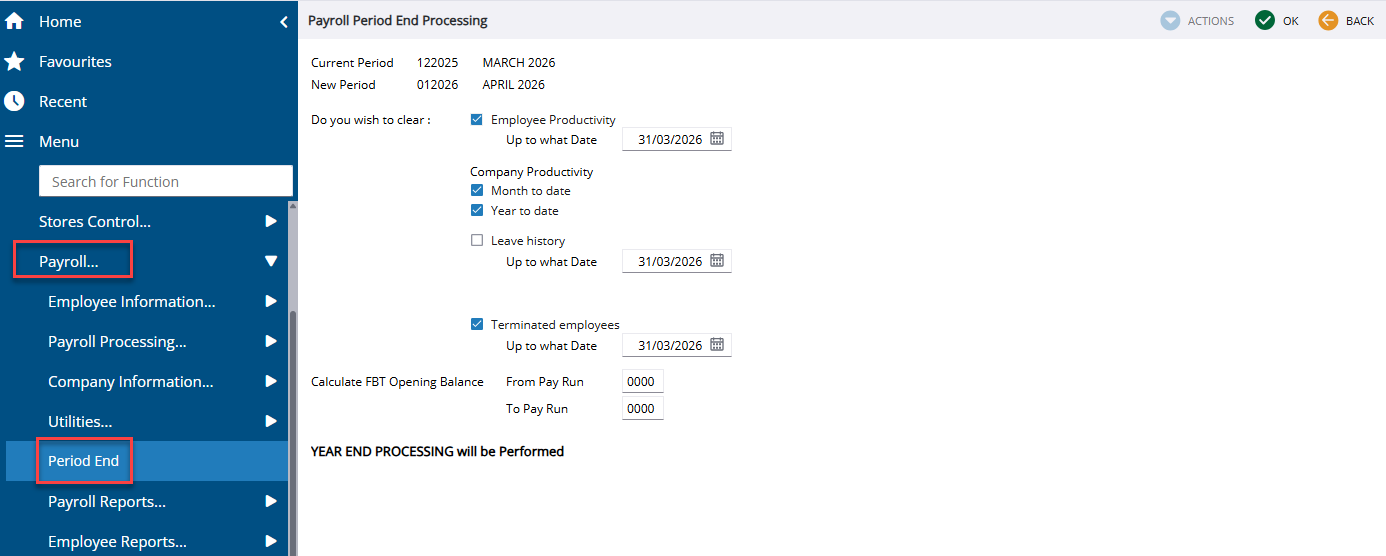
Task: Click the Search for Function field
Action: pos(166,182)
